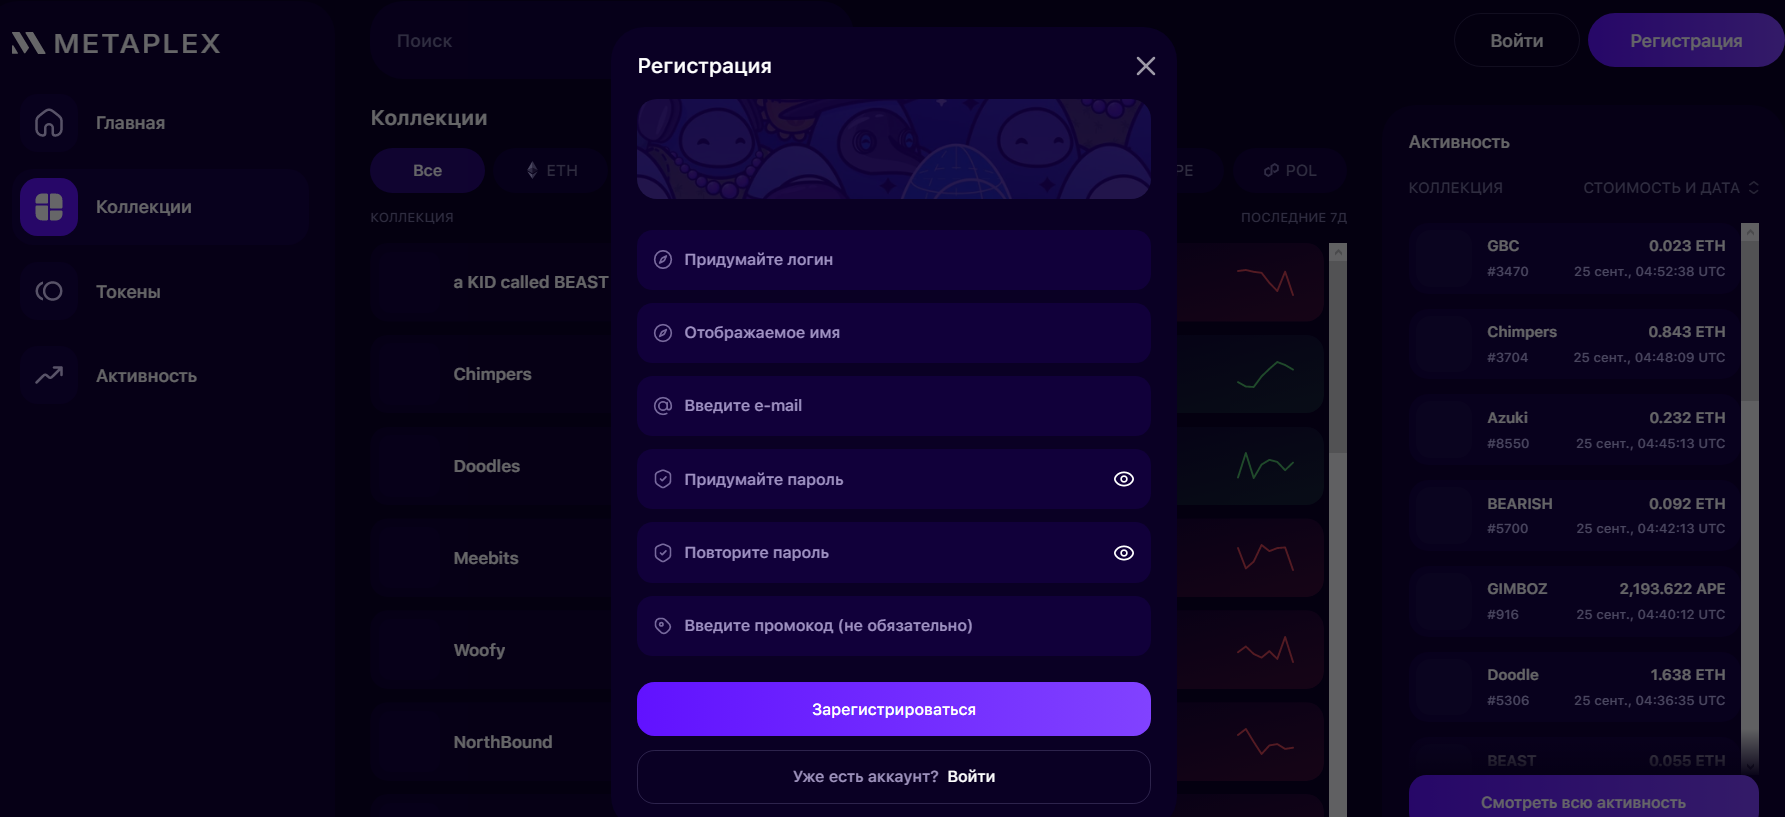
Task: Select the Токены coins icon
Action: pyautogui.click(x=49, y=291)
